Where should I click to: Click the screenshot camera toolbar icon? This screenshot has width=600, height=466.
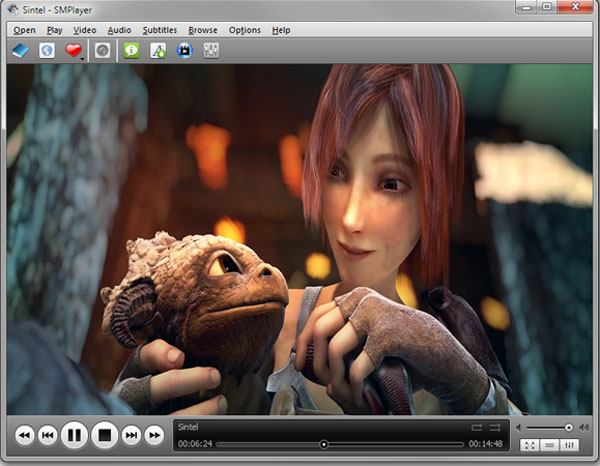point(103,50)
